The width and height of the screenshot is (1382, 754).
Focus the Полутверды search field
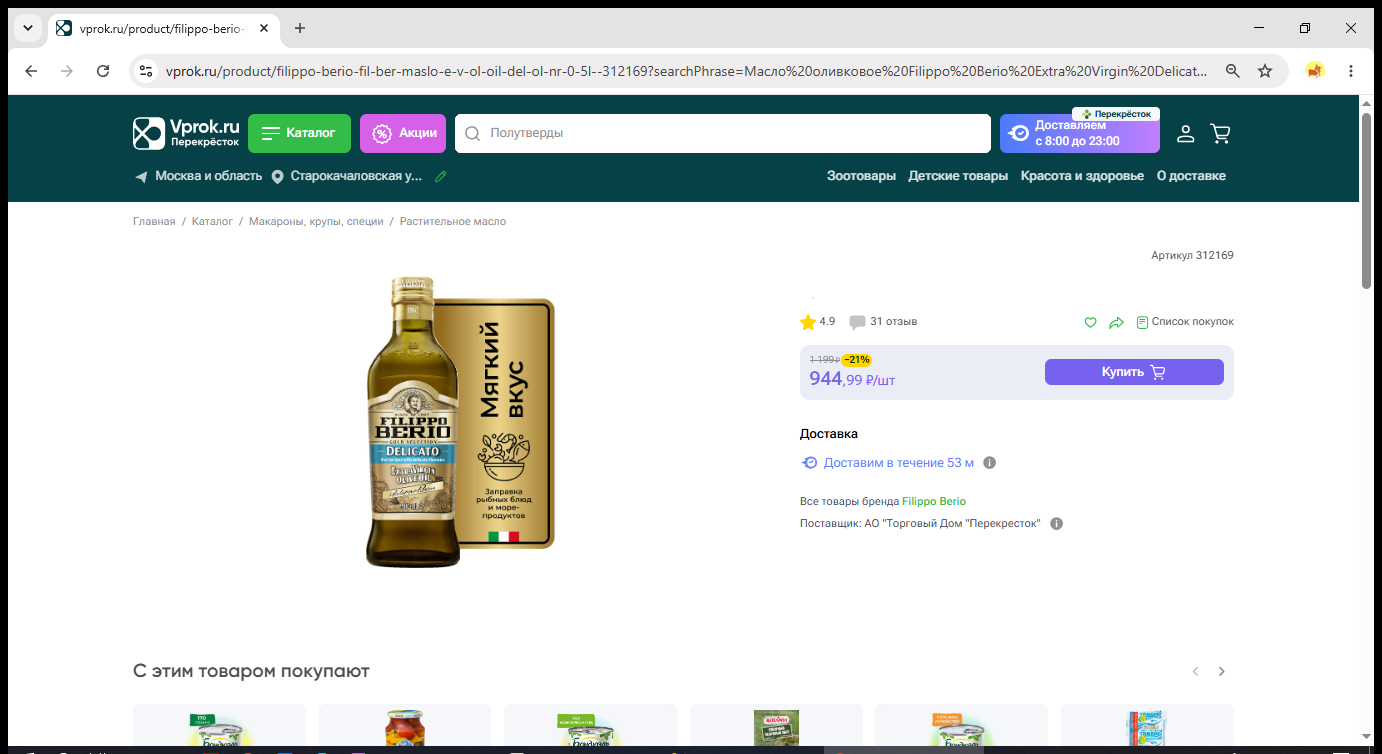pyautogui.click(x=722, y=133)
